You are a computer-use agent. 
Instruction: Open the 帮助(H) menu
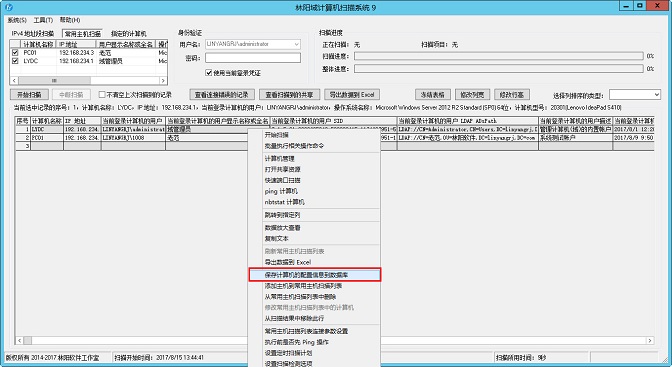pos(69,20)
